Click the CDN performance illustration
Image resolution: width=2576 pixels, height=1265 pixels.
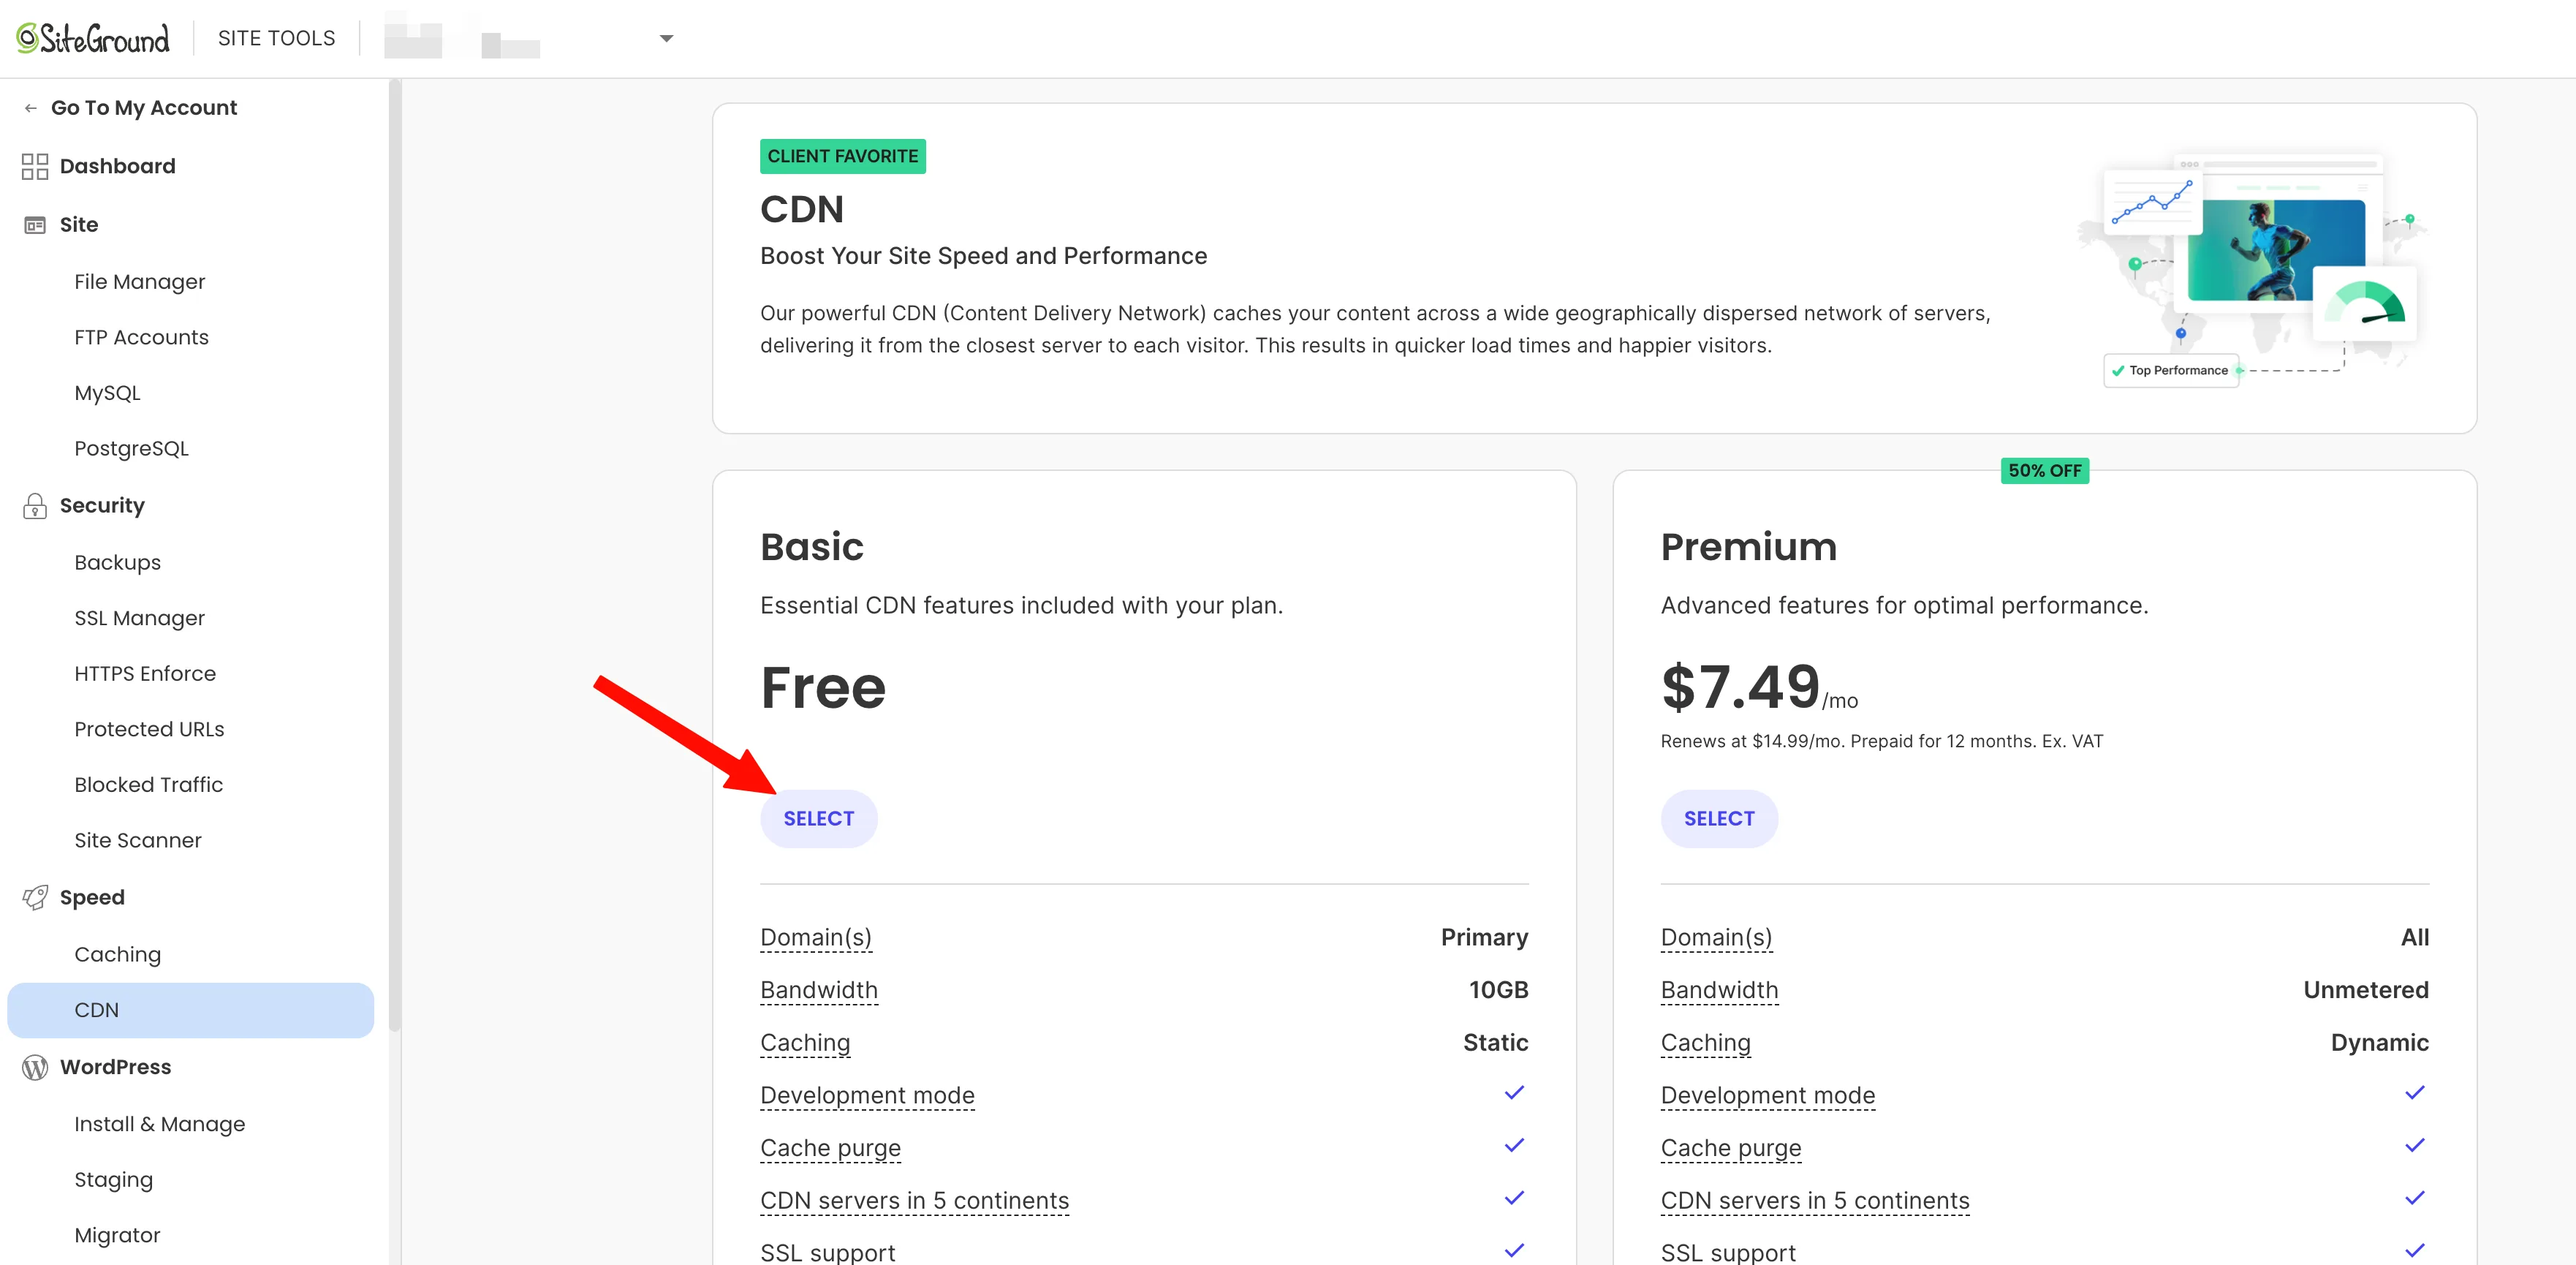[x=2253, y=269]
